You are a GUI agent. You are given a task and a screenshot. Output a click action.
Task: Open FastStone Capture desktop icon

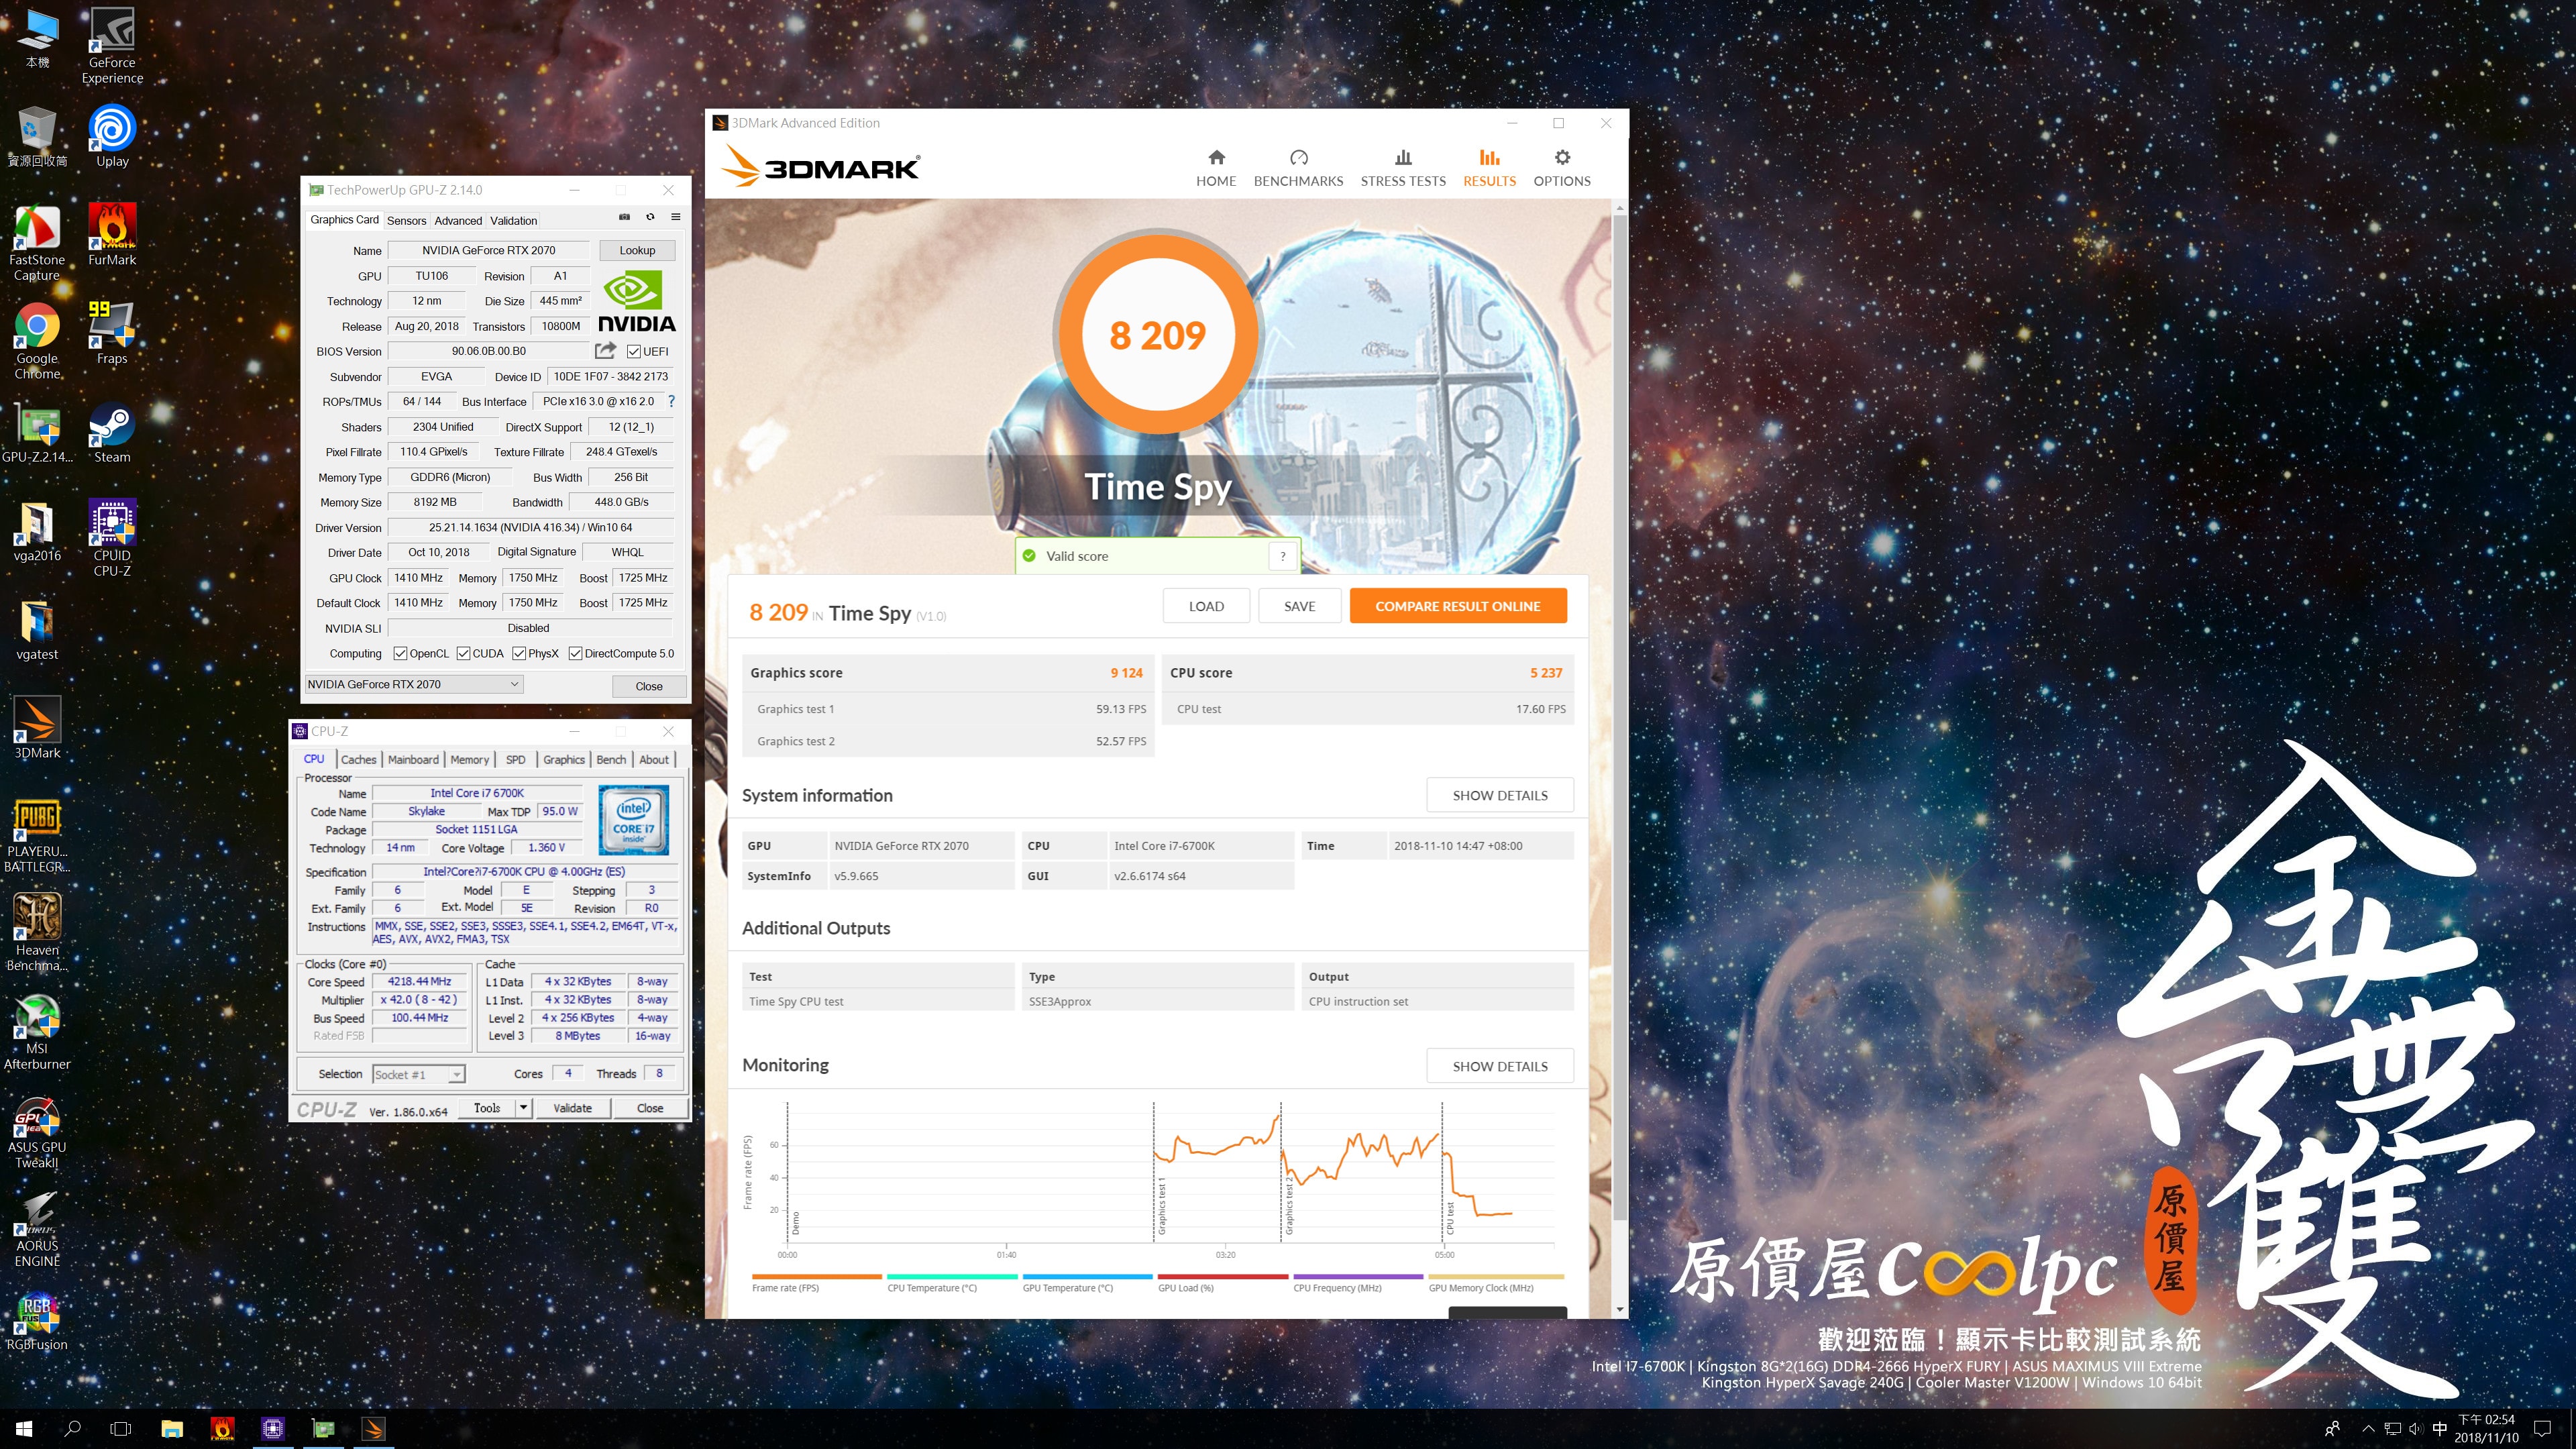point(37,242)
